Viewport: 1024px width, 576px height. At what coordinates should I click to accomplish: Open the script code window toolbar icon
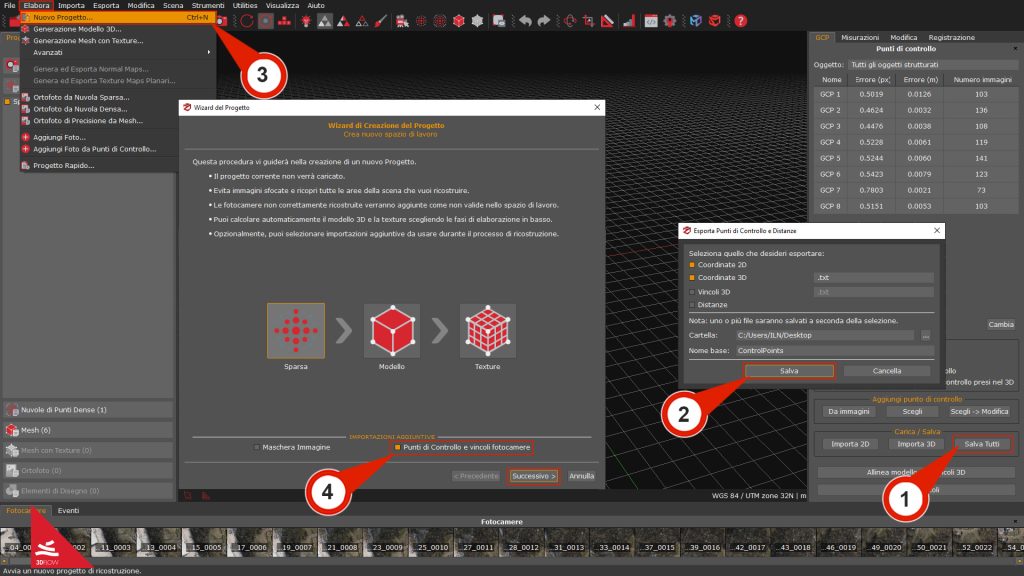[651, 21]
